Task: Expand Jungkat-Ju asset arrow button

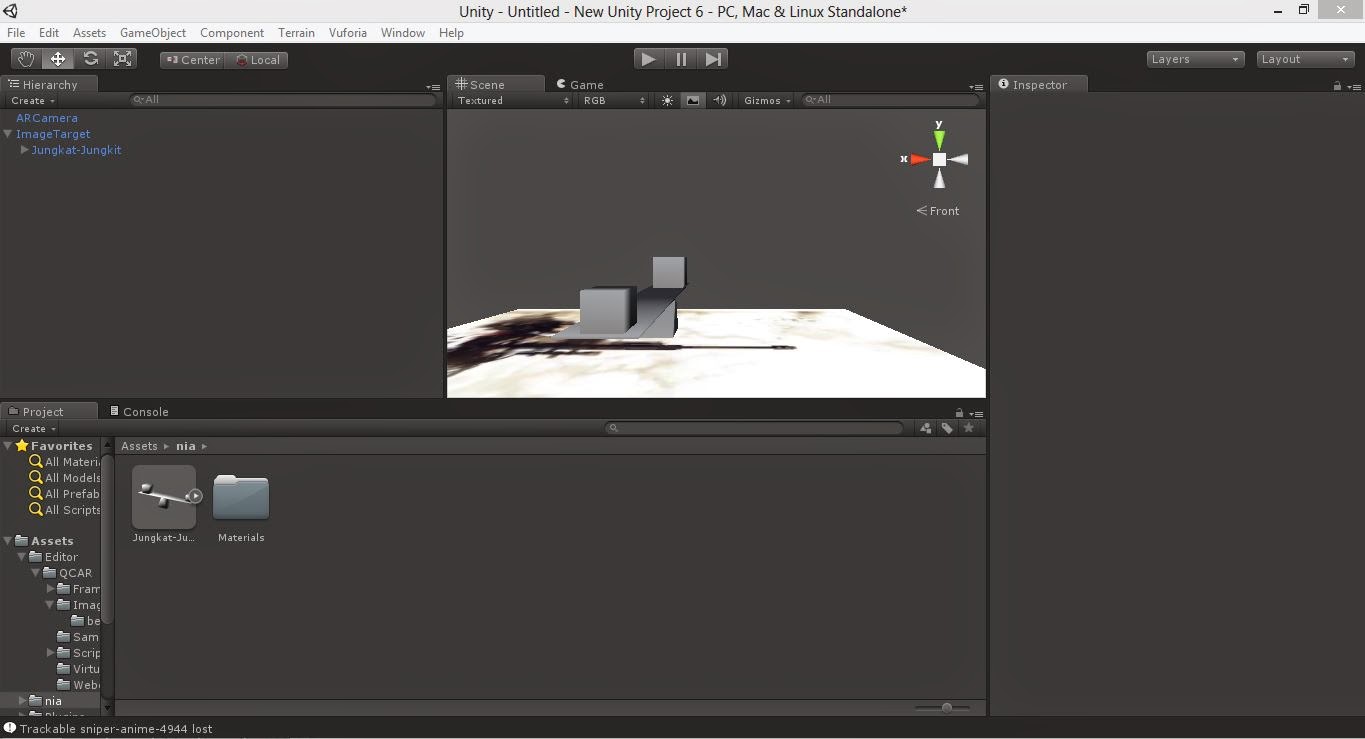Action: (195, 496)
